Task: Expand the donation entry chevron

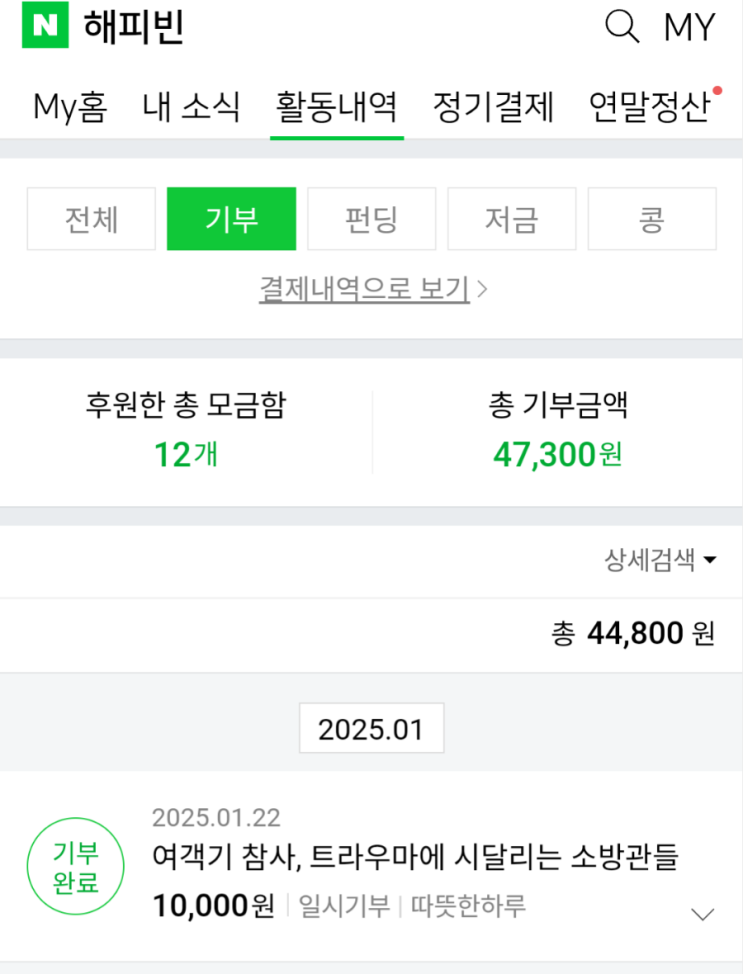Action: click(703, 914)
